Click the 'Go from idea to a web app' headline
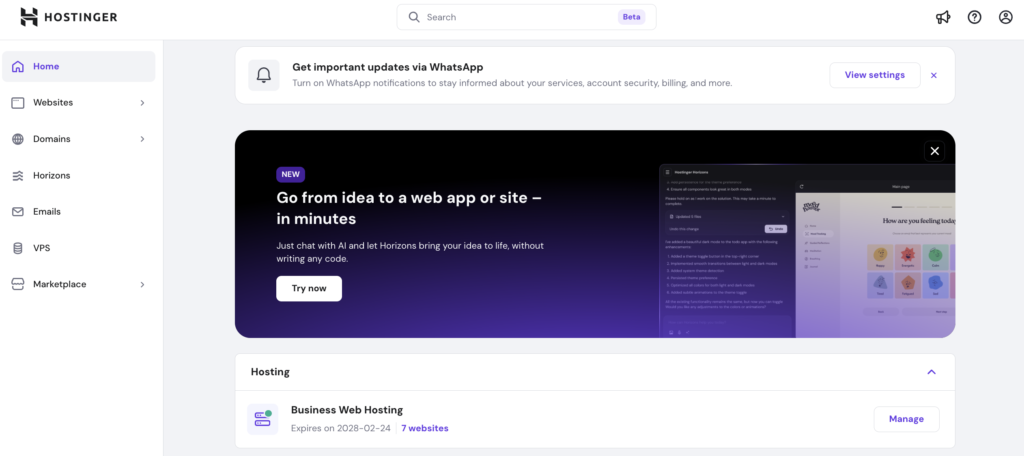Screen dimensions: 1024x456 pyautogui.click(x=409, y=208)
